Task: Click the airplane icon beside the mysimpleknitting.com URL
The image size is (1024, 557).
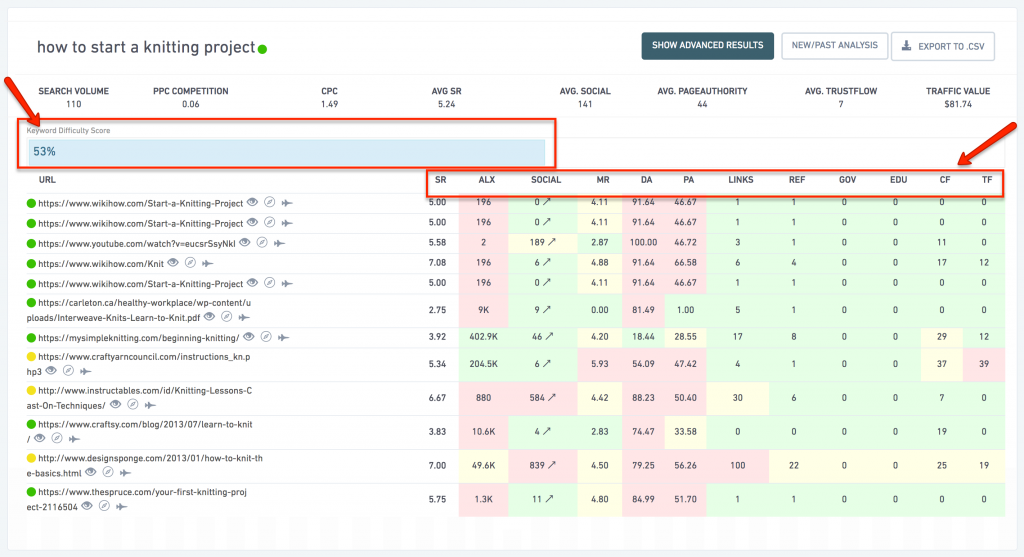Action: pyautogui.click(x=283, y=338)
